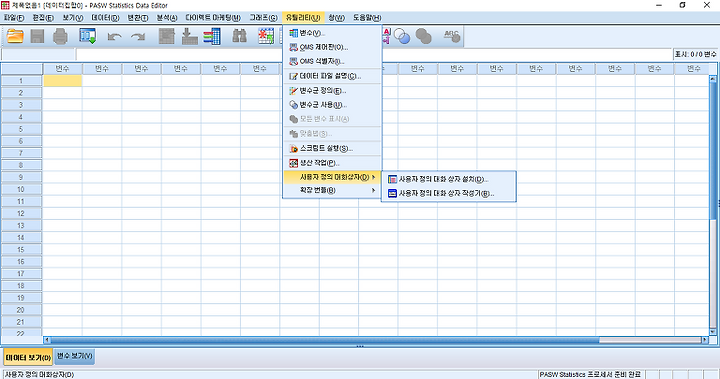Select the highlighted cell in row 1
720x379 pixels.
[62, 81]
